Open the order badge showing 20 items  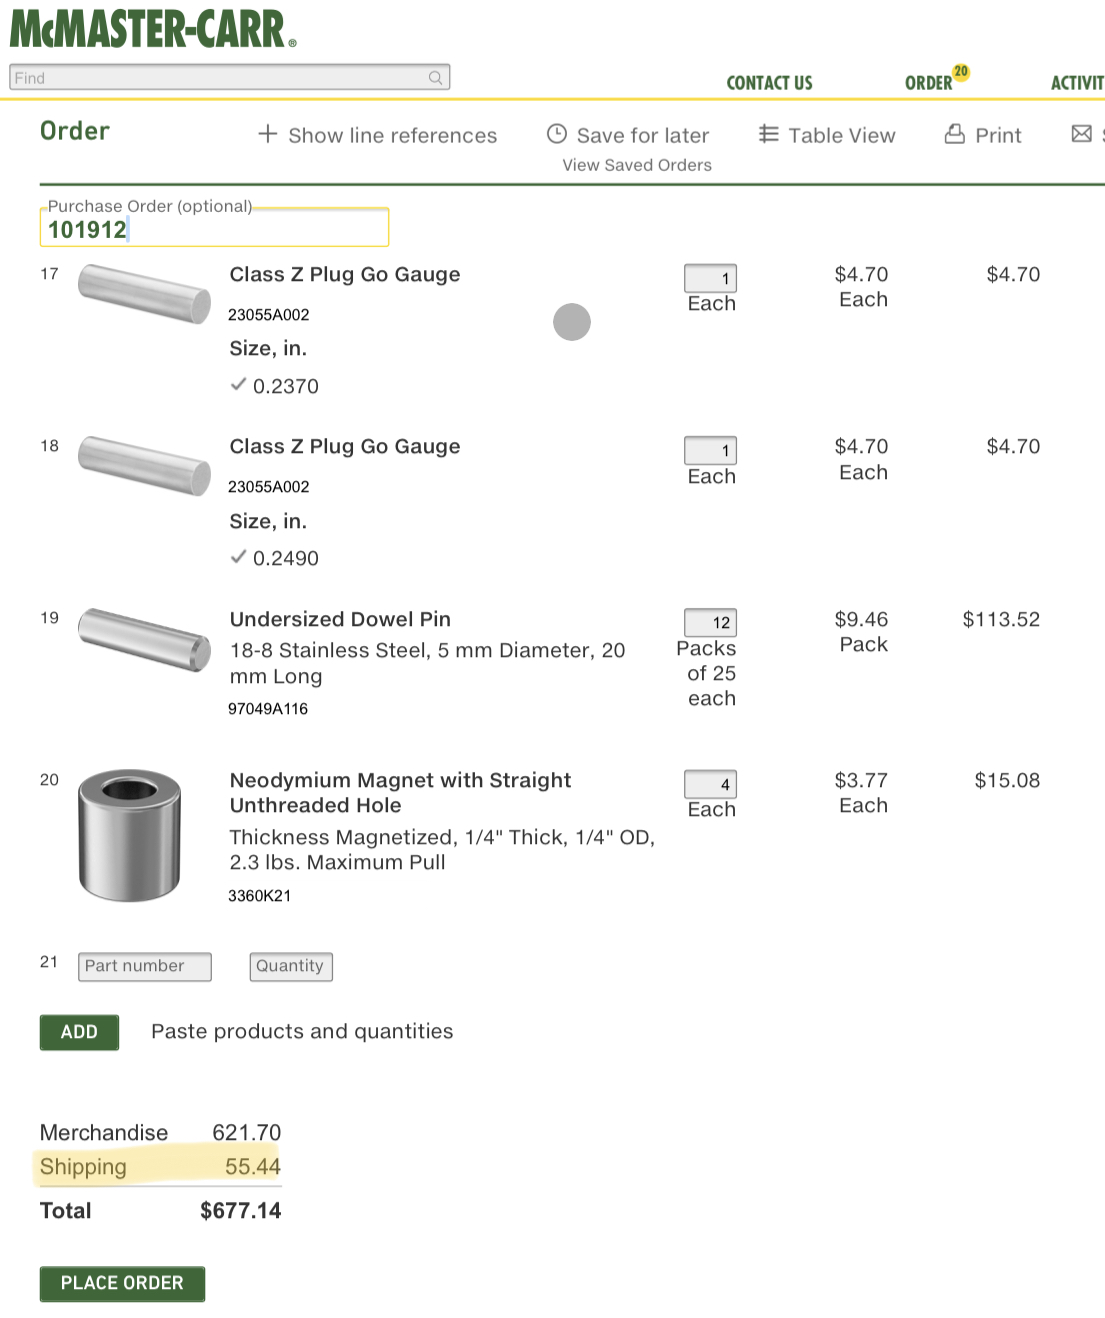[961, 72]
